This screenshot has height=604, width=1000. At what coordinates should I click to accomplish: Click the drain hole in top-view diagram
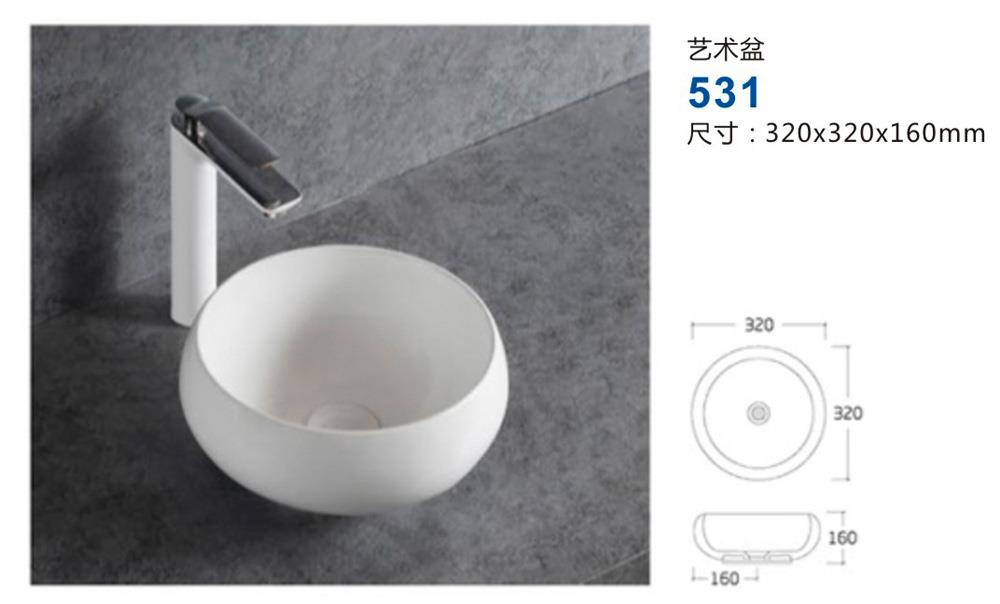(758, 413)
